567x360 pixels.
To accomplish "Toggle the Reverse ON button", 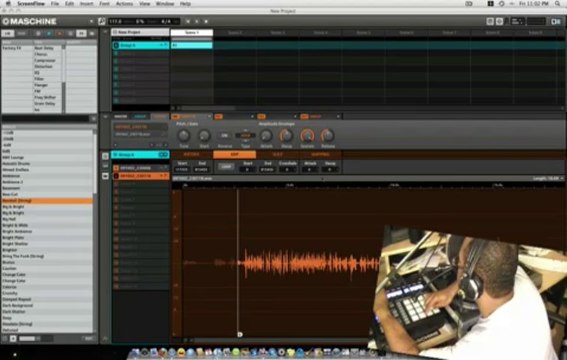I will point(224,136).
